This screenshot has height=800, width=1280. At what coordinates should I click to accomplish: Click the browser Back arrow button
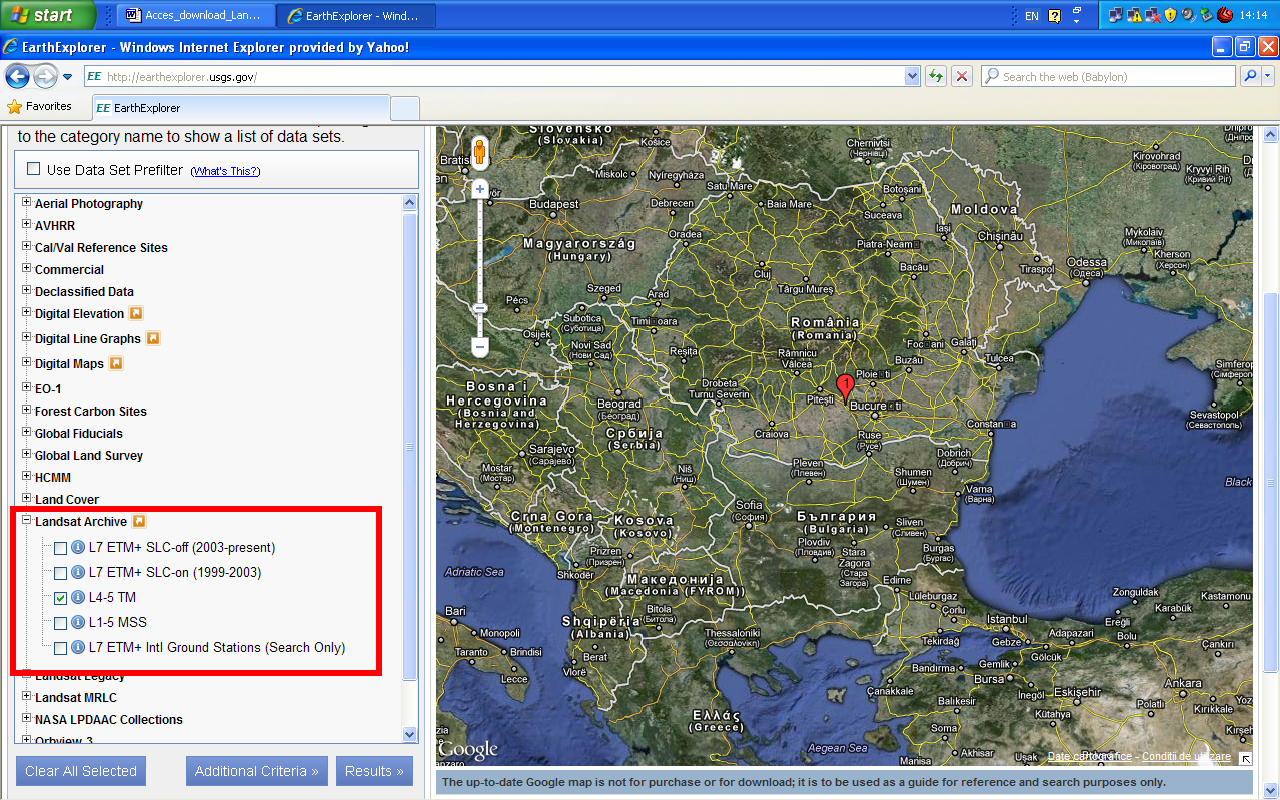point(17,76)
